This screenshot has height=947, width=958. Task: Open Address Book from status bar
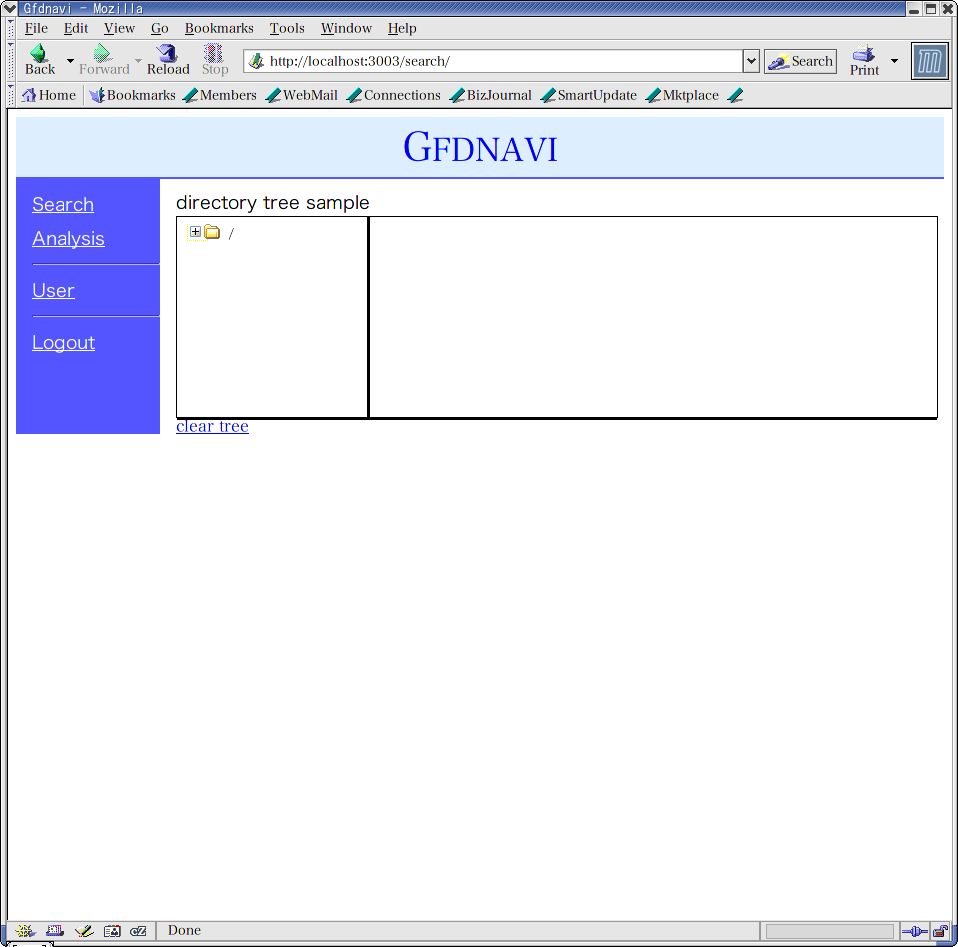[x=112, y=931]
